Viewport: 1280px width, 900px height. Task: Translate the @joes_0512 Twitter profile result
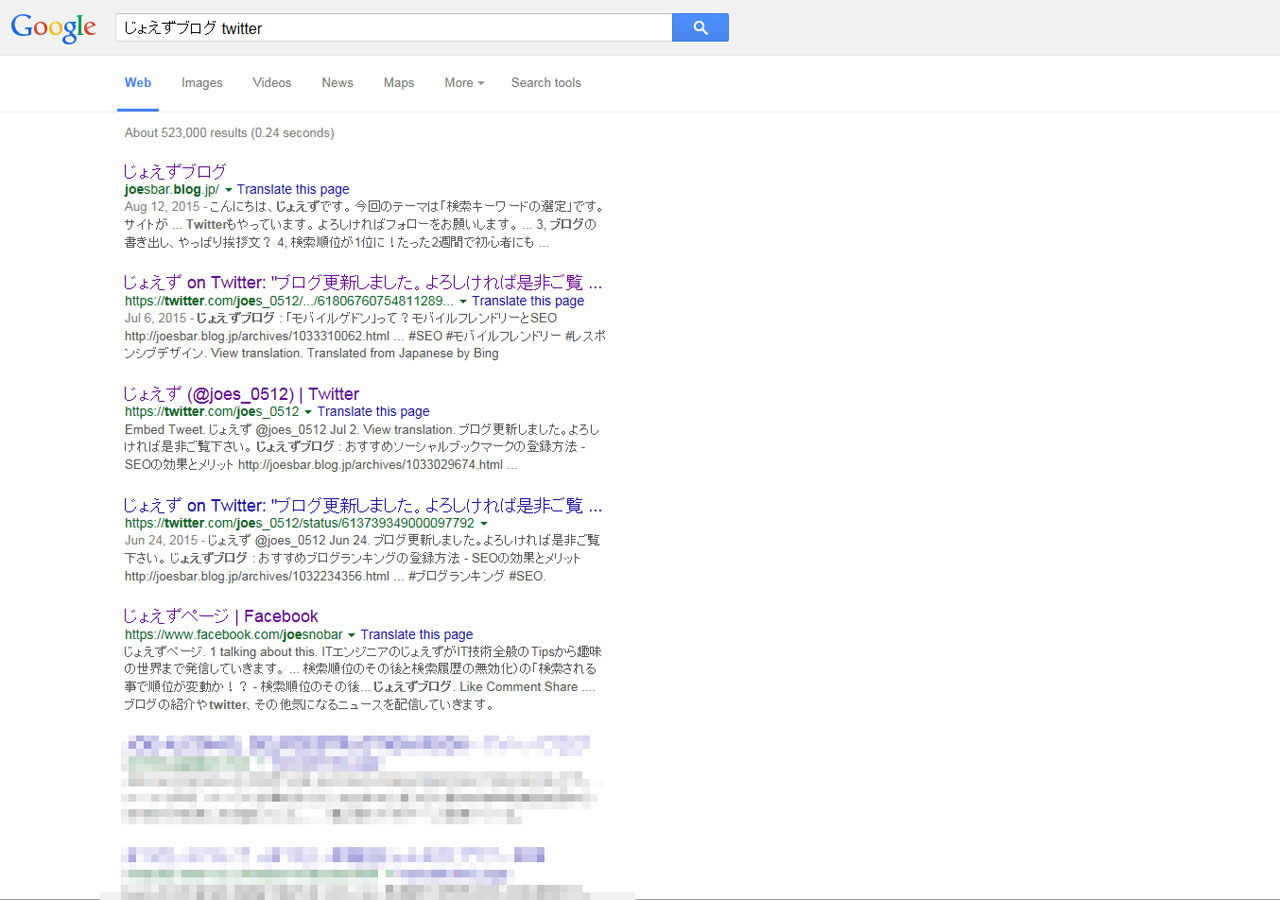tap(373, 411)
